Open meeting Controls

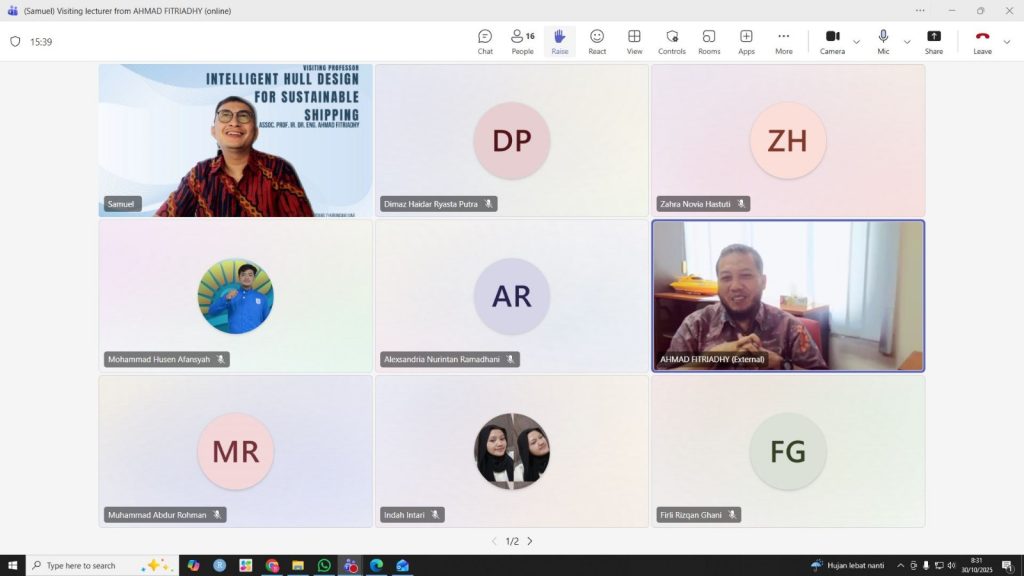672,41
